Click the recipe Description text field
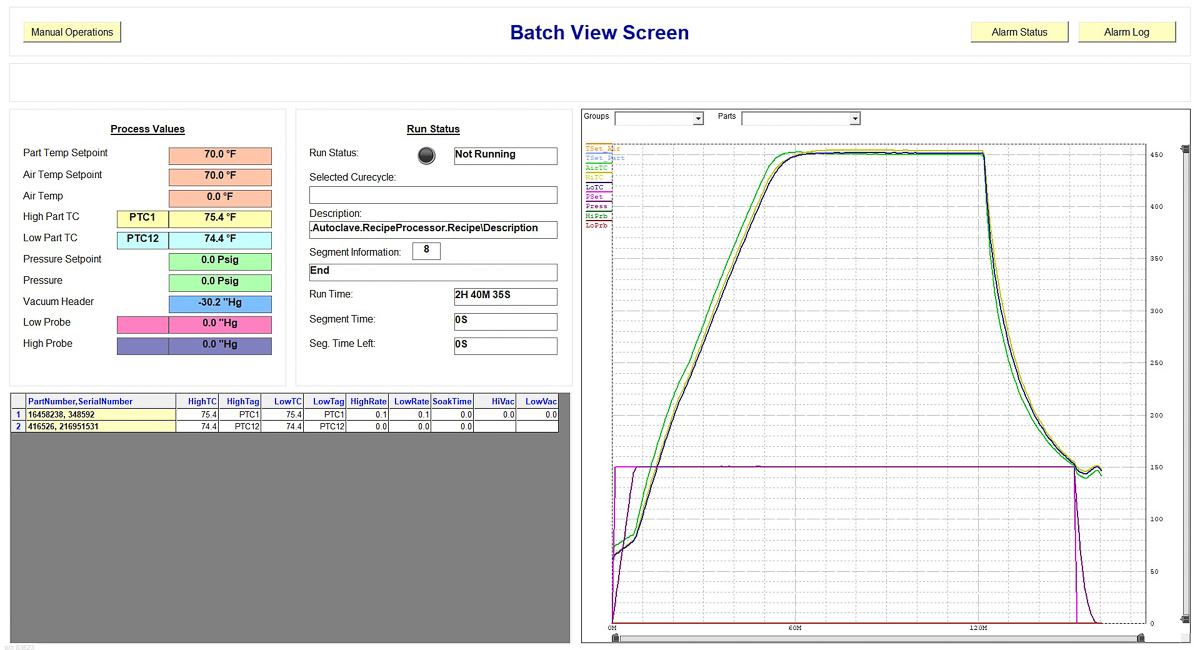1200x650 pixels. click(x=433, y=229)
